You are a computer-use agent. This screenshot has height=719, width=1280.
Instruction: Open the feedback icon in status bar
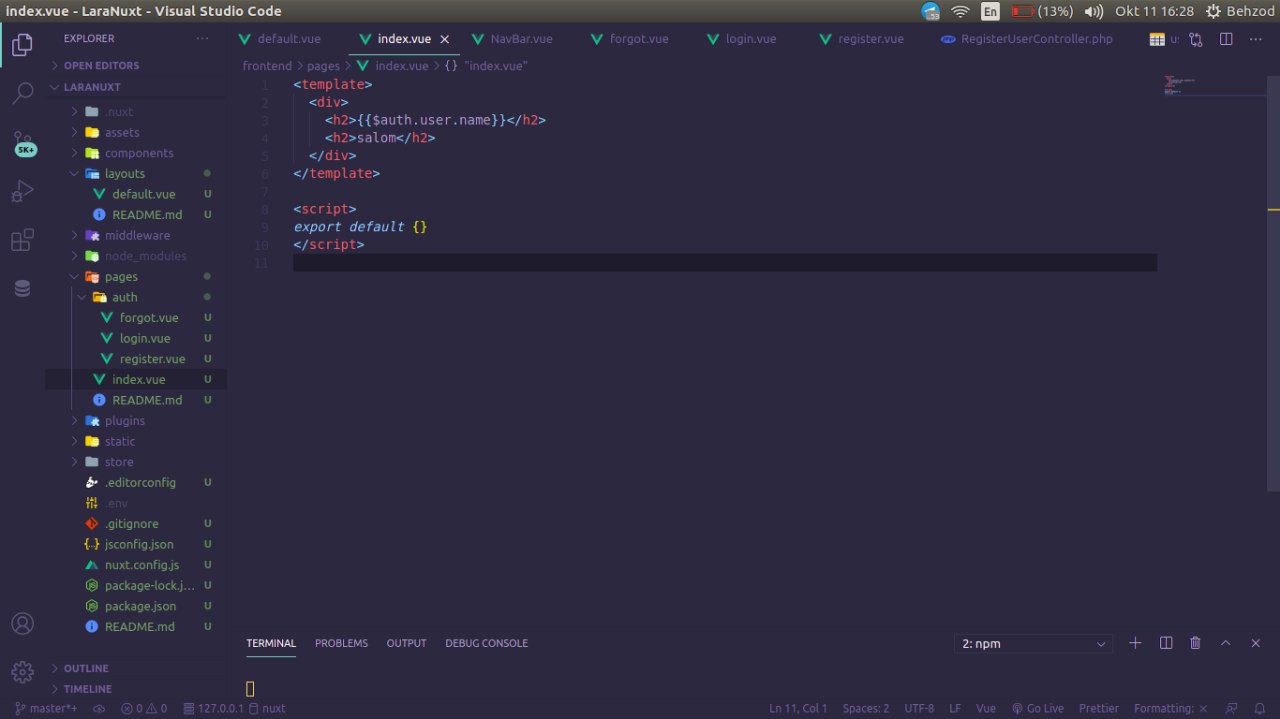[x=1232, y=708]
